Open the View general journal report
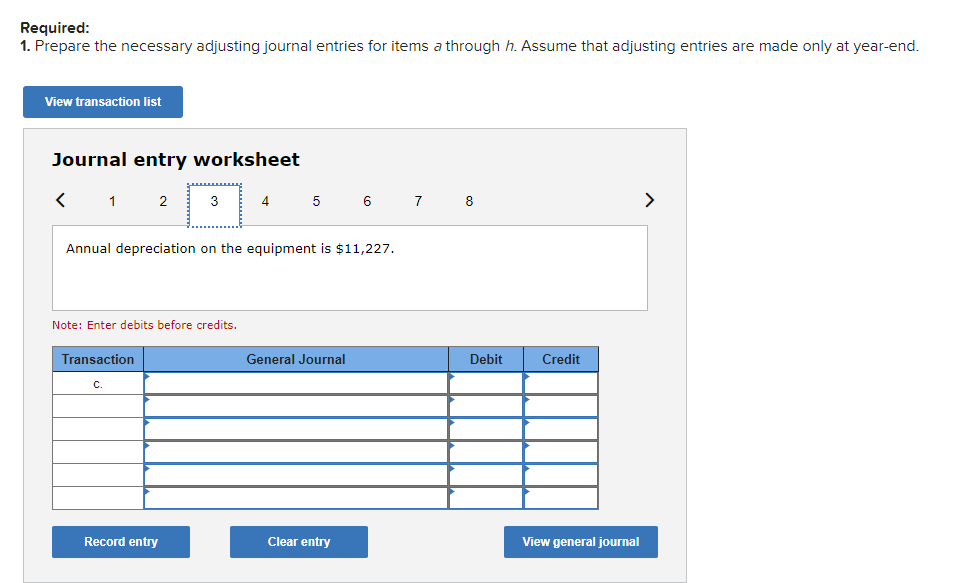962x583 pixels. click(x=580, y=541)
